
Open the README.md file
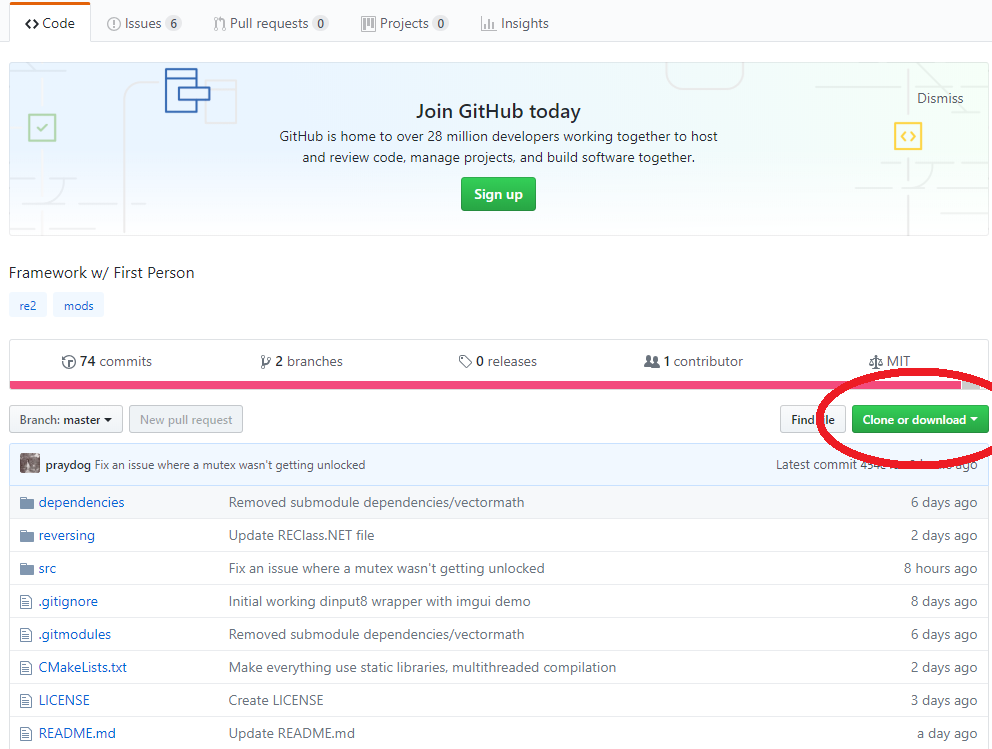click(77, 733)
